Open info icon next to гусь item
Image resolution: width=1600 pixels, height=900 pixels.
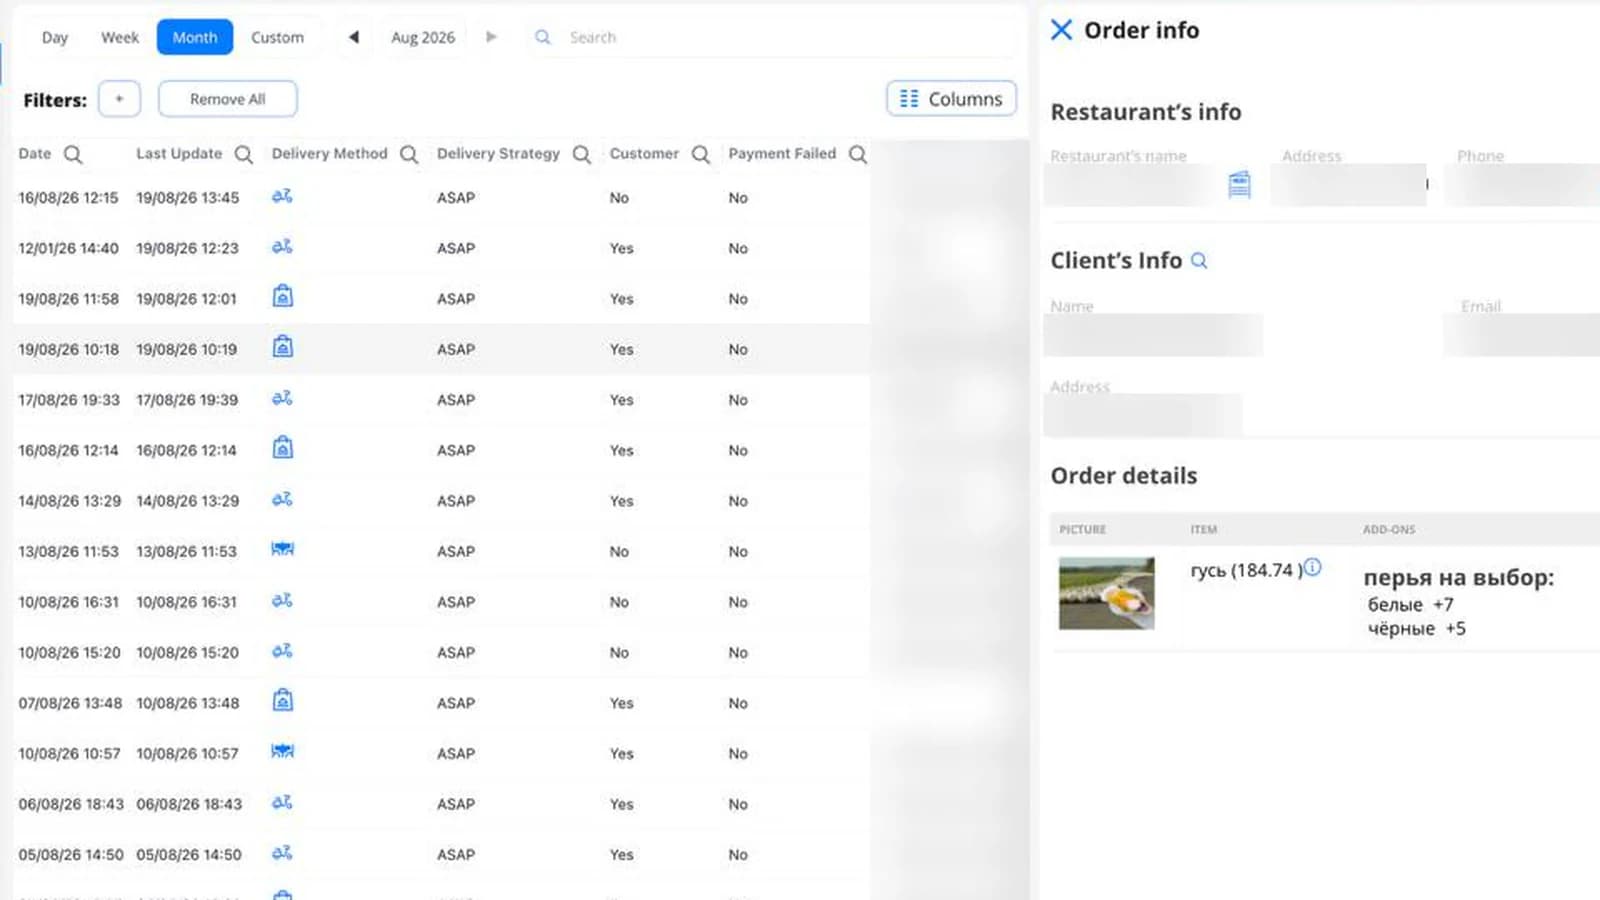point(1312,567)
